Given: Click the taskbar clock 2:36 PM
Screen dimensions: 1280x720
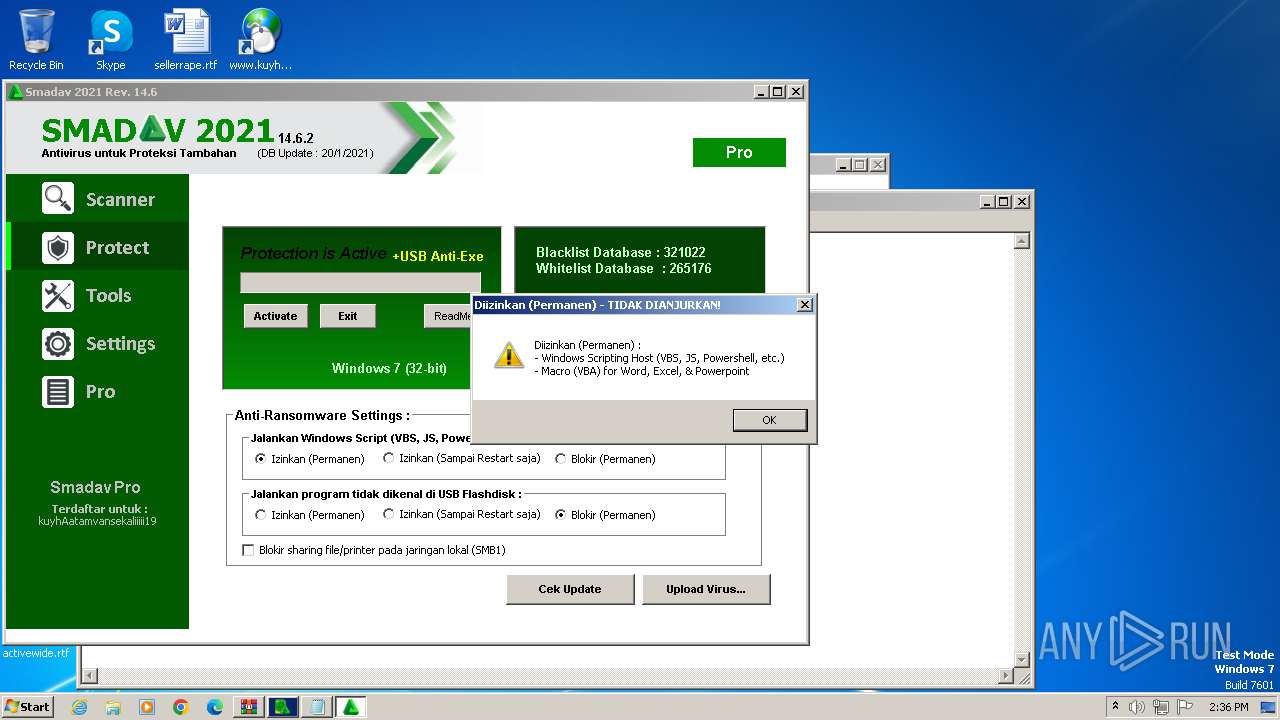Looking at the screenshot, I should 1228,707.
